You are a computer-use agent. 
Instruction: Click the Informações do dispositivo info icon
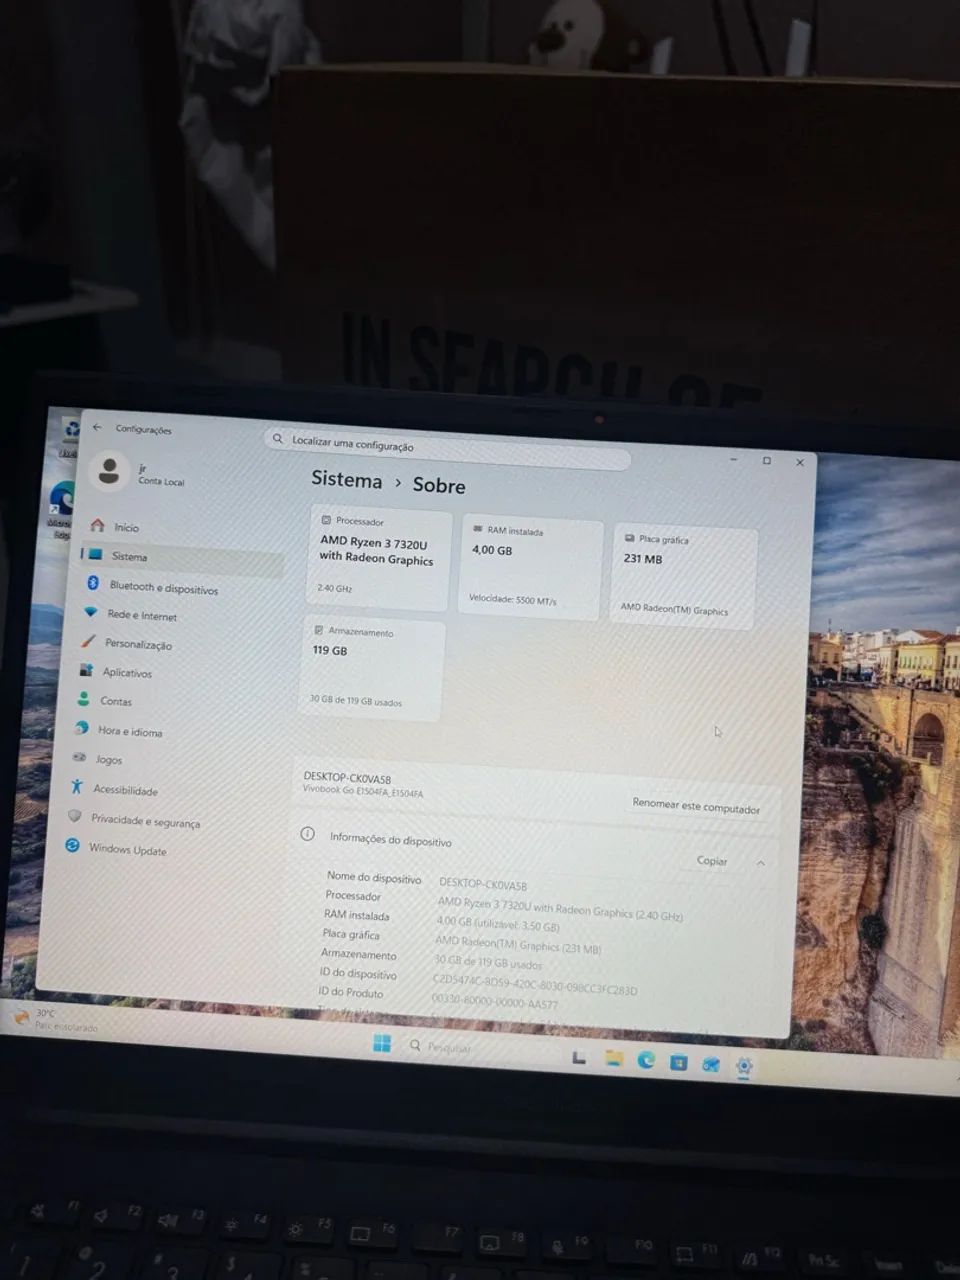coord(308,834)
